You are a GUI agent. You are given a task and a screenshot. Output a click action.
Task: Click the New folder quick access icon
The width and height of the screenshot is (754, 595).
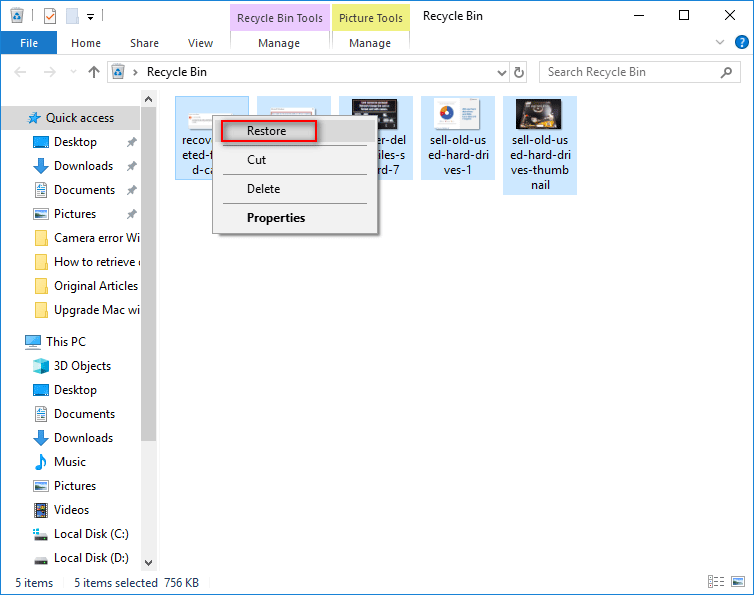(x=73, y=16)
